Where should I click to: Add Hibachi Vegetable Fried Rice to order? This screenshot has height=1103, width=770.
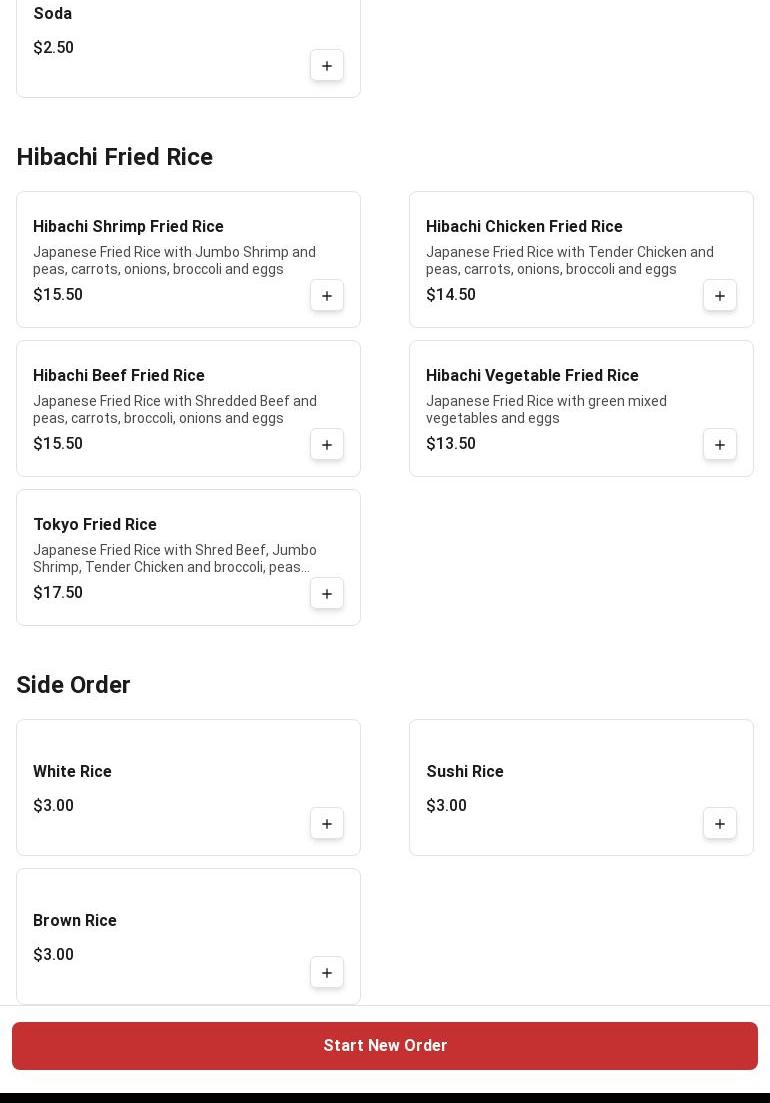coord(720,445)
